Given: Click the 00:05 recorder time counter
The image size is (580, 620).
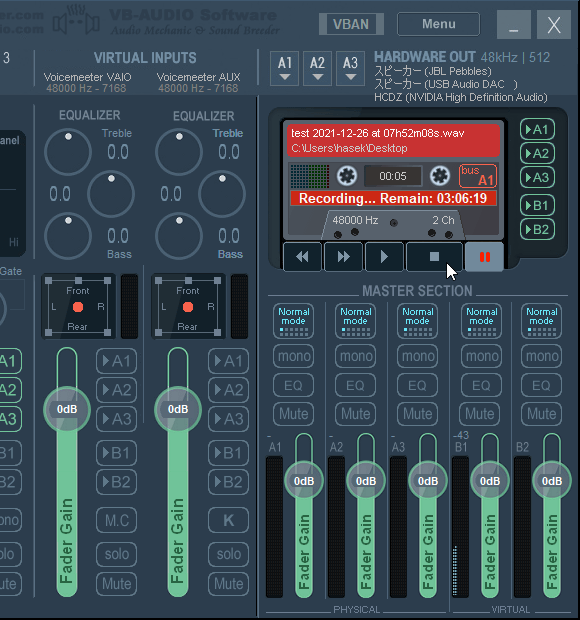Looking at the screenshot, I should click(x=393, y=176).
